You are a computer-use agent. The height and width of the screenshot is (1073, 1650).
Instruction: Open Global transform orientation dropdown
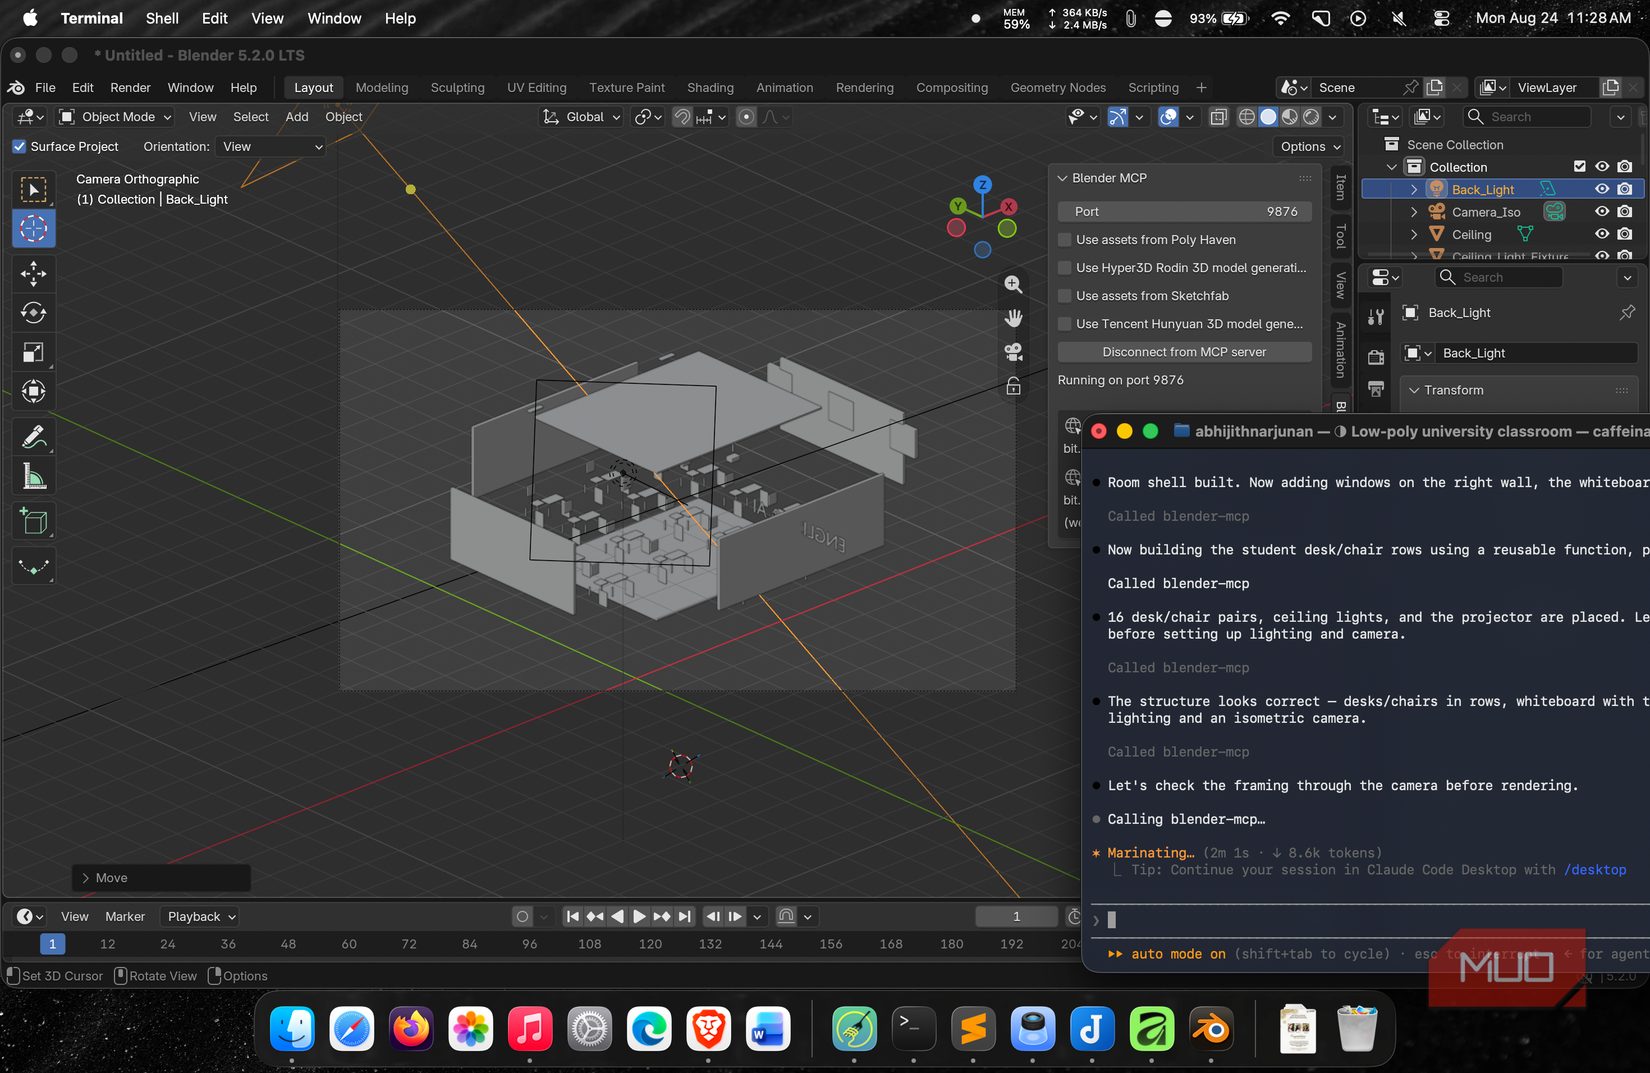[x=582, y=117]
